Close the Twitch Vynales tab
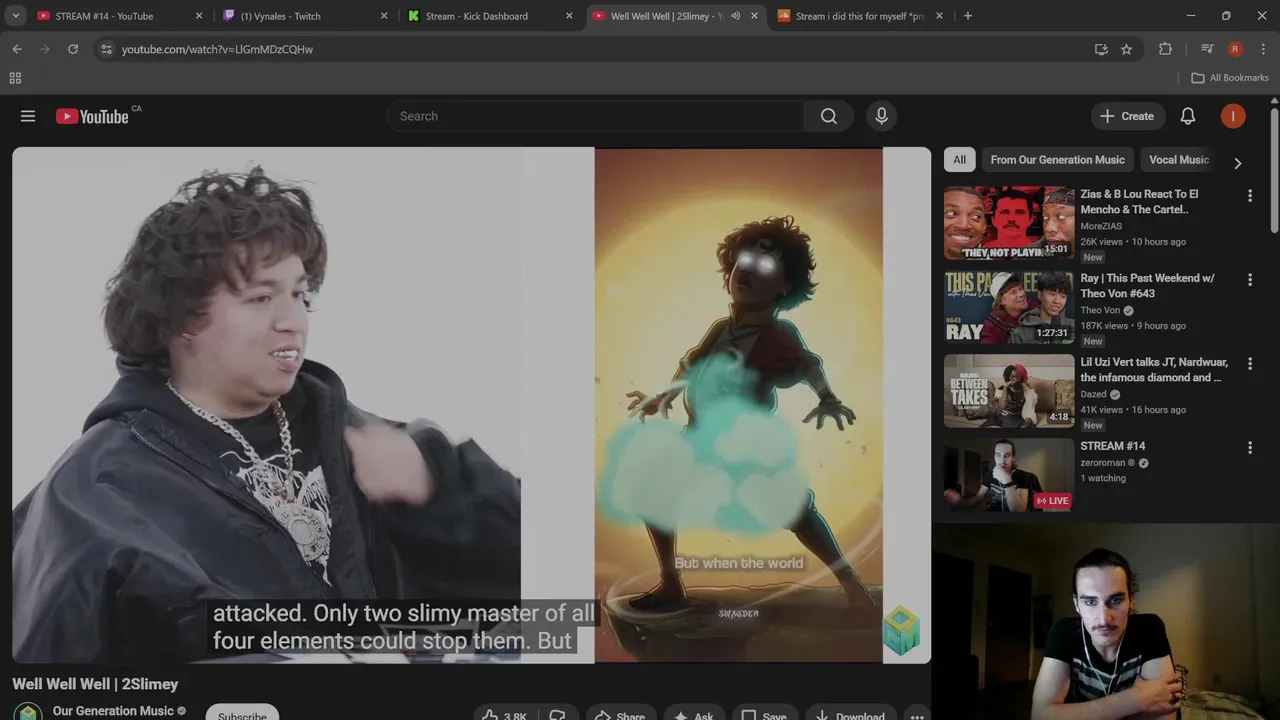The width and height of the screenshot is (1280, 720). point(384,16)
